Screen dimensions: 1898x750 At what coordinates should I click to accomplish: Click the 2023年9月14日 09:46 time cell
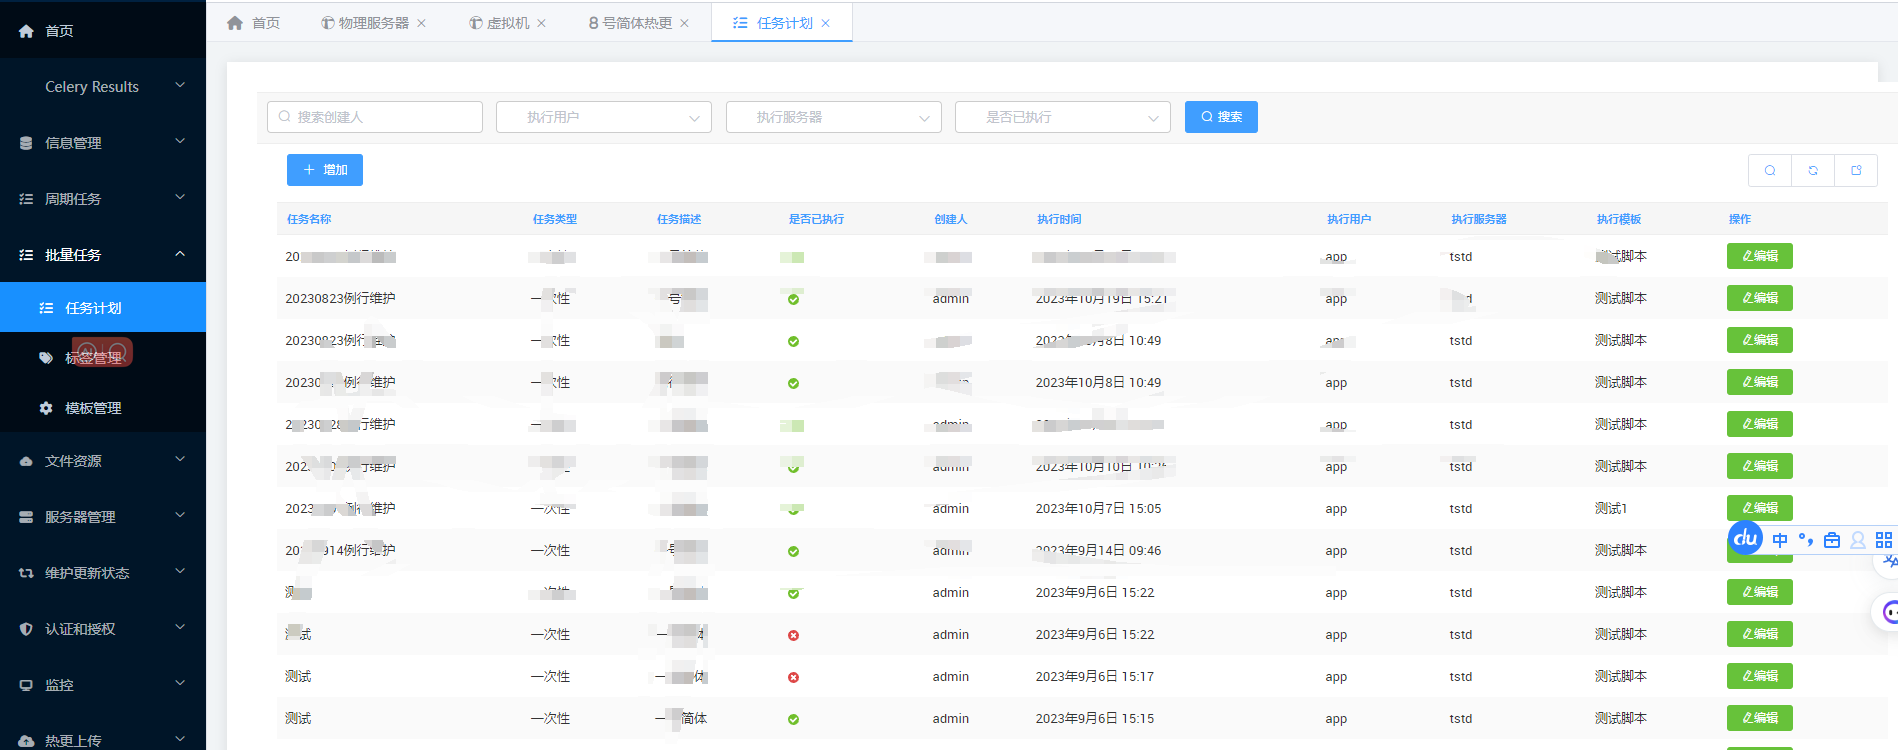pyautogui.click(x=1098, y=551)
